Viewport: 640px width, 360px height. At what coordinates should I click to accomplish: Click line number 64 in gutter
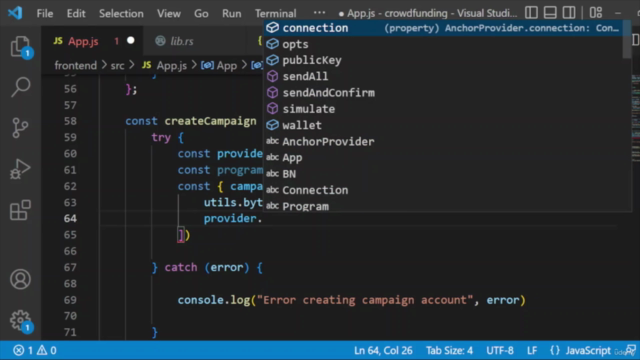[70, 219]
